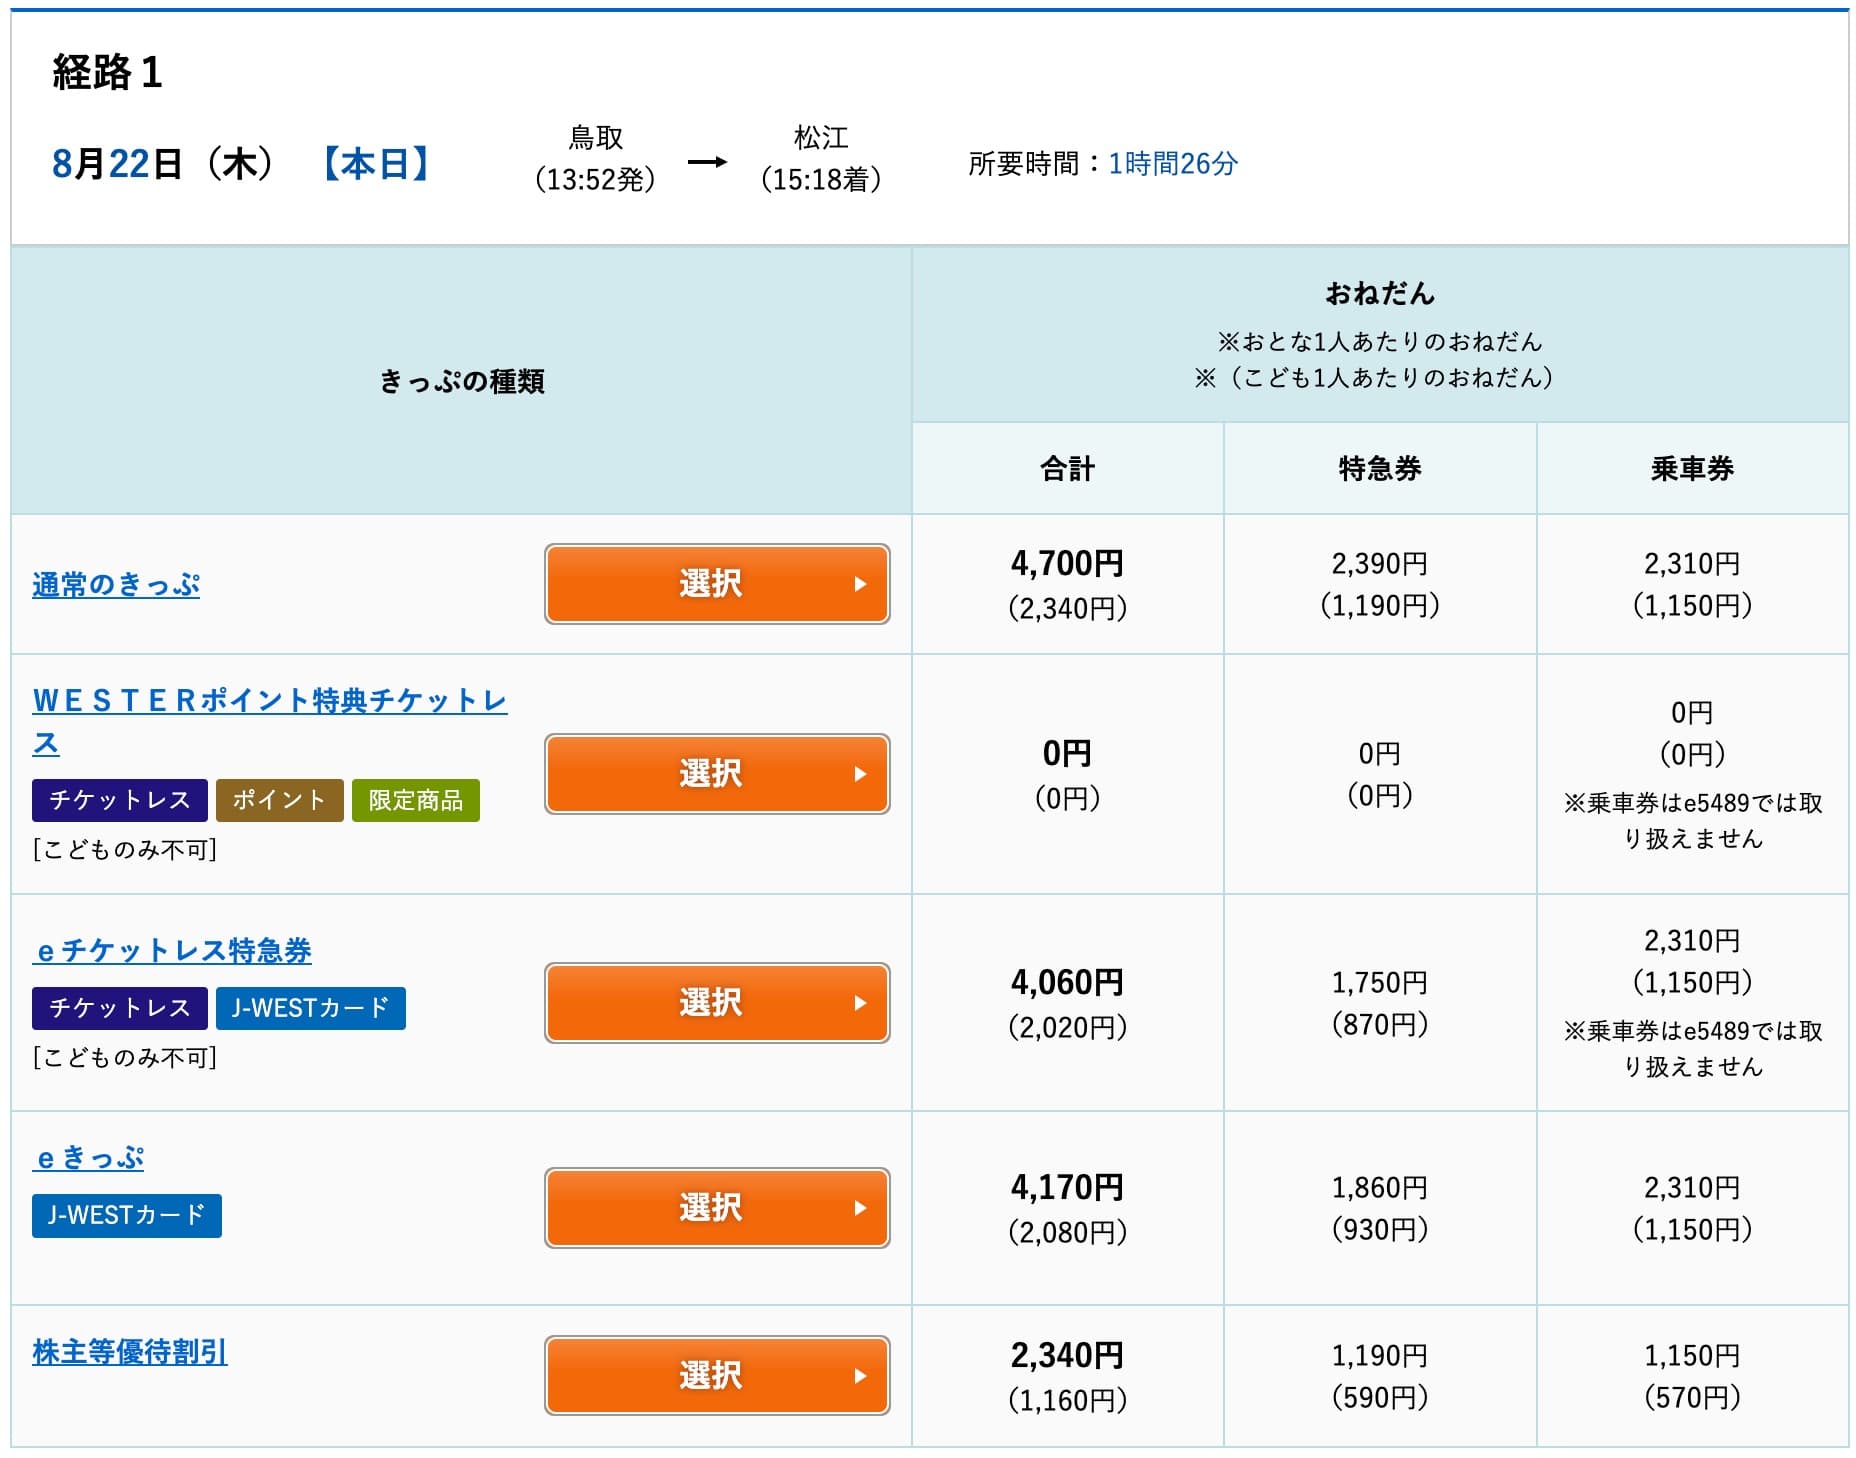Screen dimensions: 1856x1458
Task: Click the きっぷの種類 header
Action: 461,381
